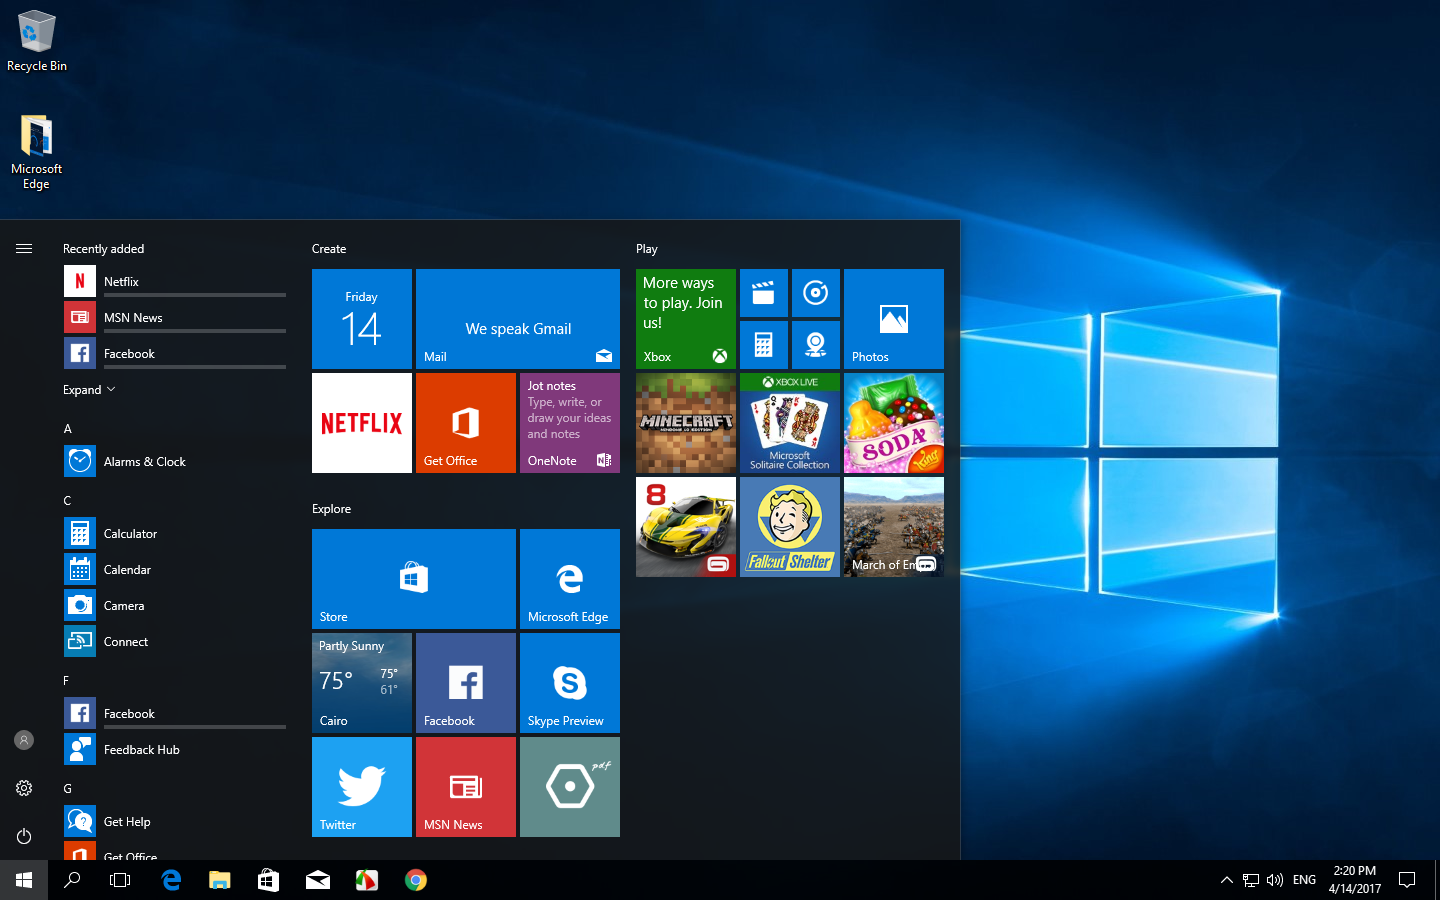The height and width of the screenshot is (900, 1440).
Task: Open Alarms & Clock from app list
Action: tap(175, 462)
